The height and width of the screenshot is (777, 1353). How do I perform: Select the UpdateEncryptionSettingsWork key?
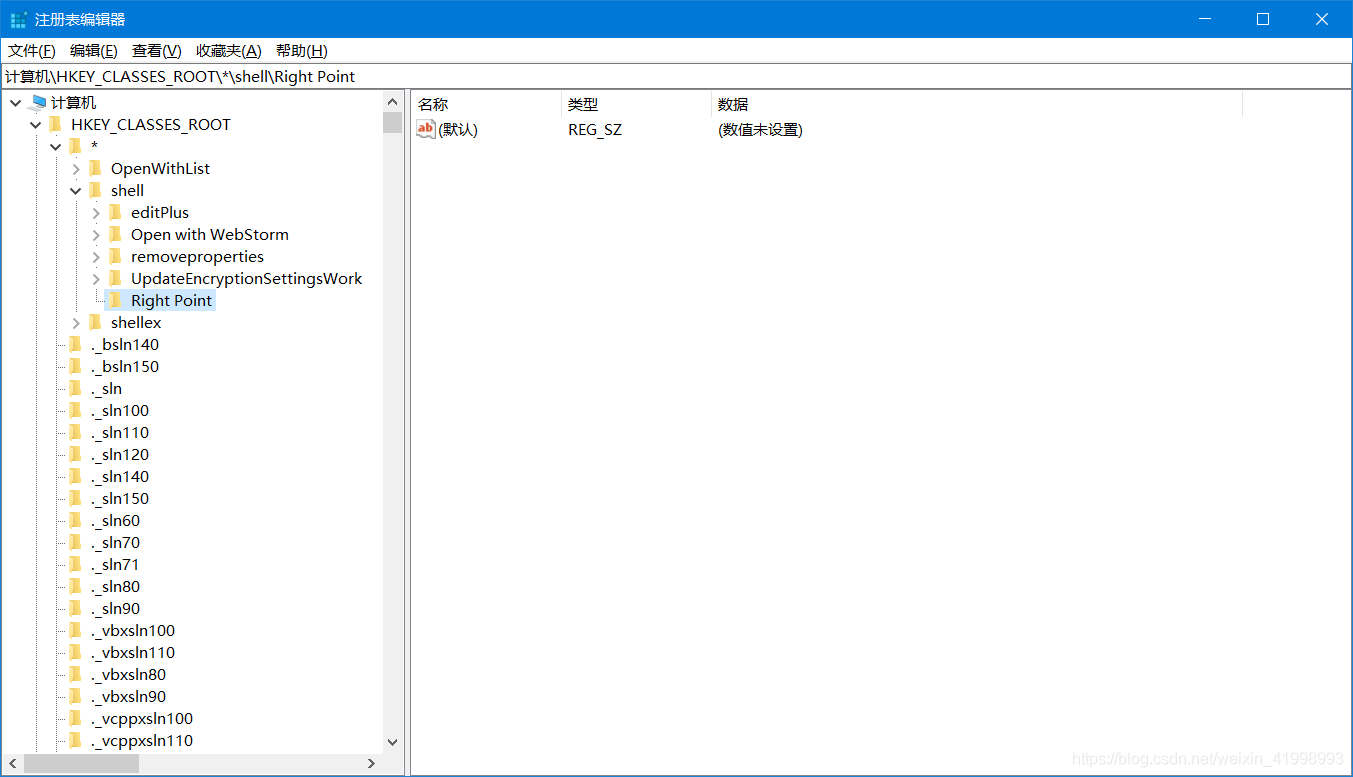coord(246,278)
